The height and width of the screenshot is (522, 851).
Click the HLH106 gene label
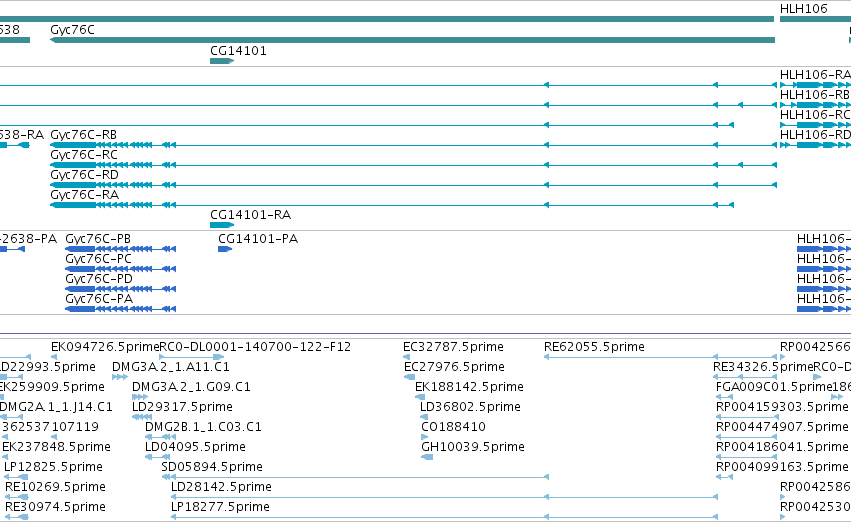pyautogui.click(x=803, y=9)
